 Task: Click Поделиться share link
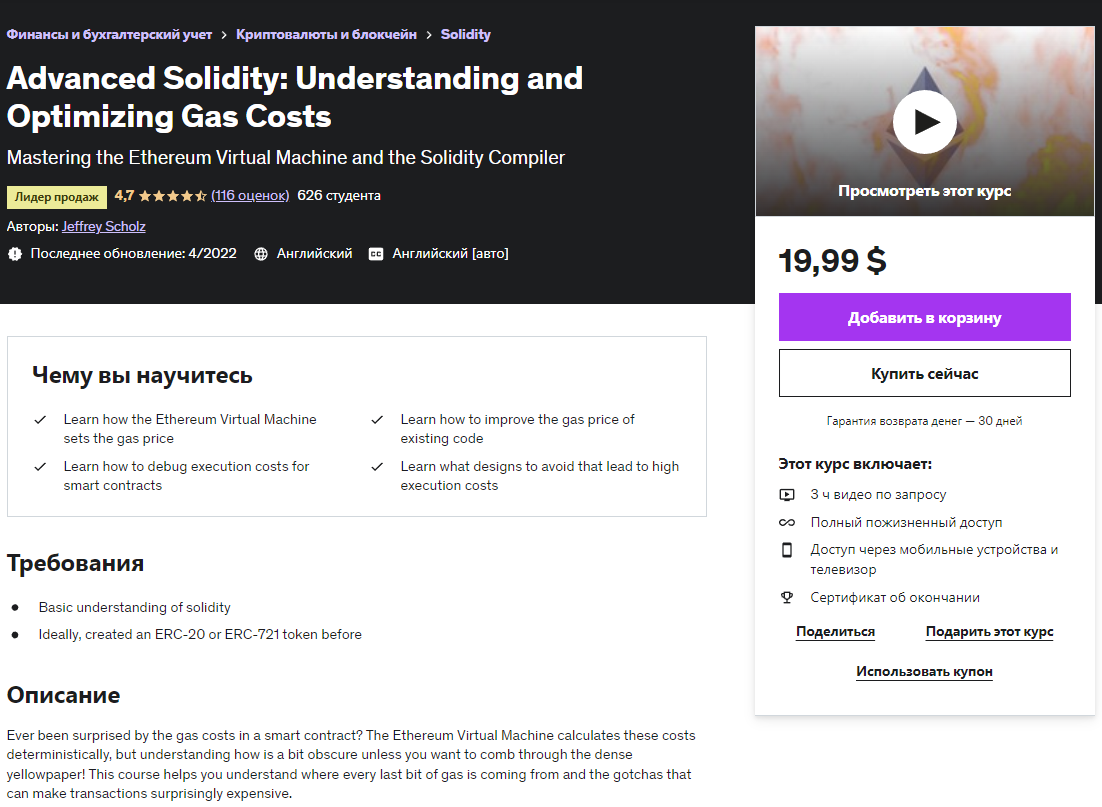coord(835,632)
